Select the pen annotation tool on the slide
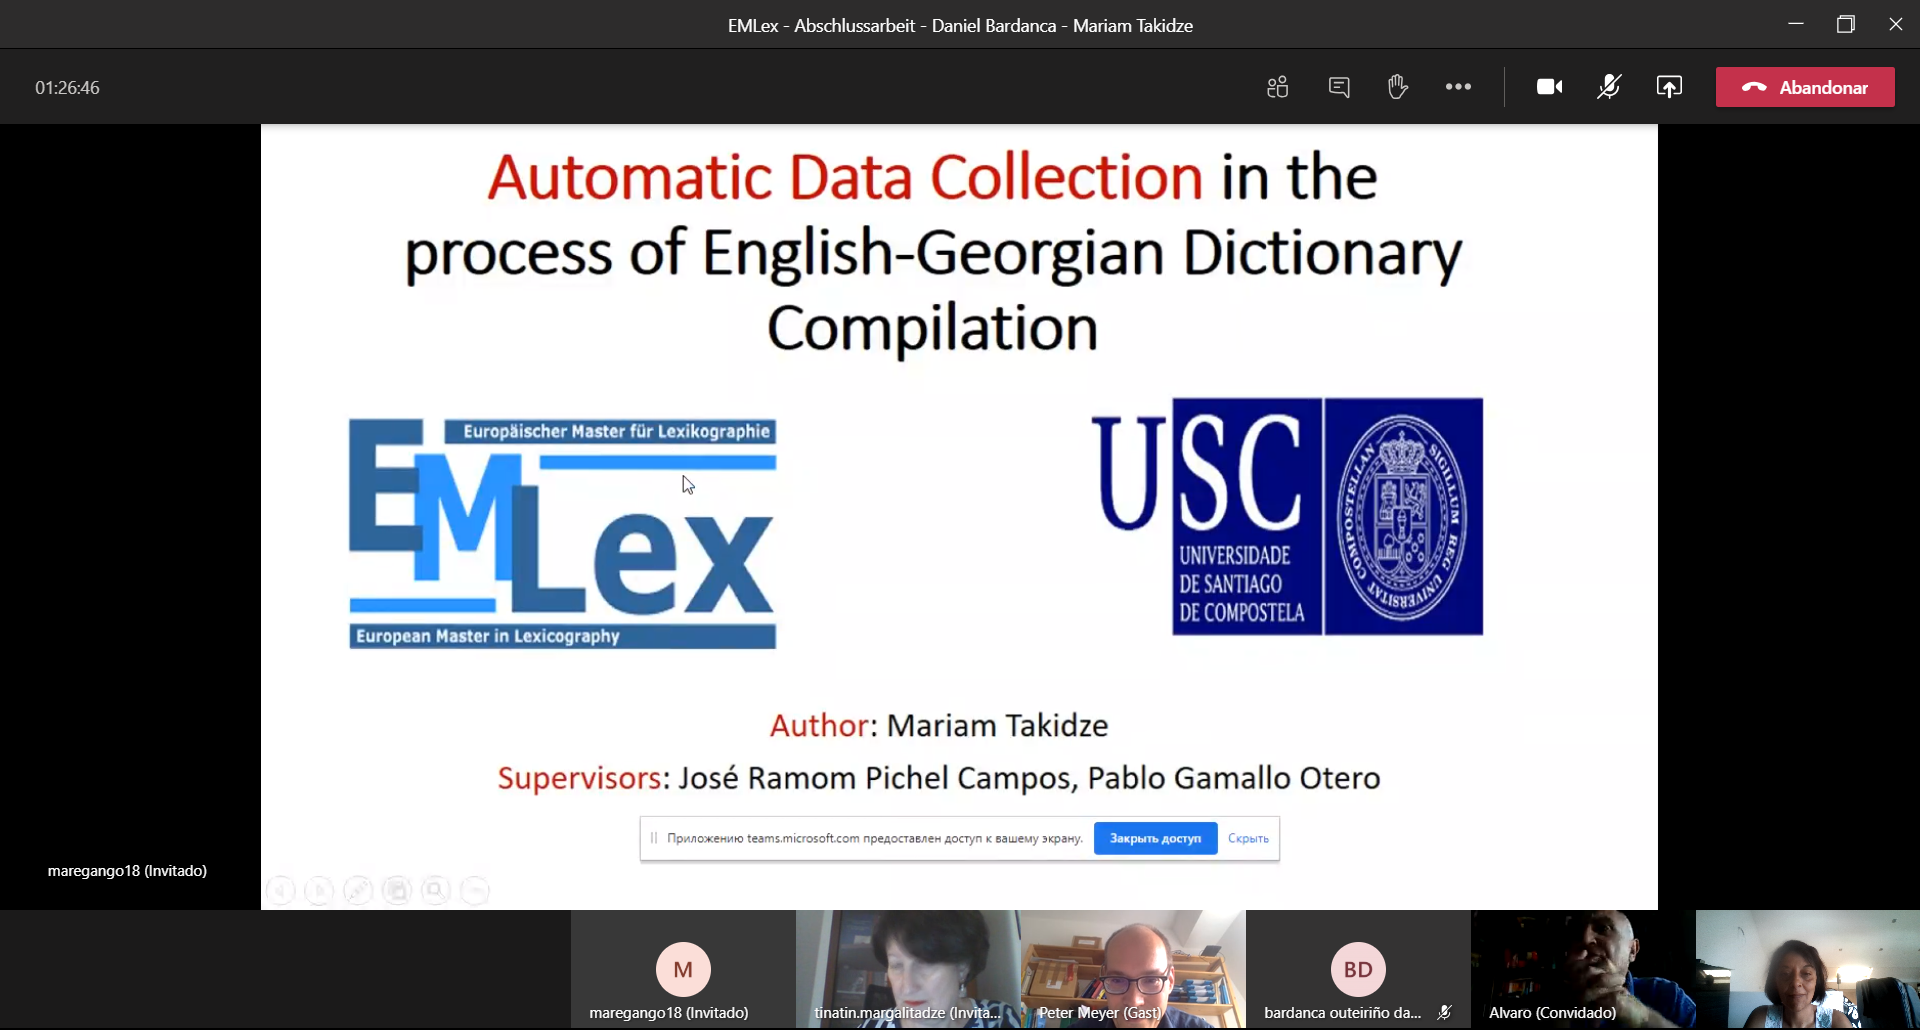1920x1030 pixels. click(358, 890)
